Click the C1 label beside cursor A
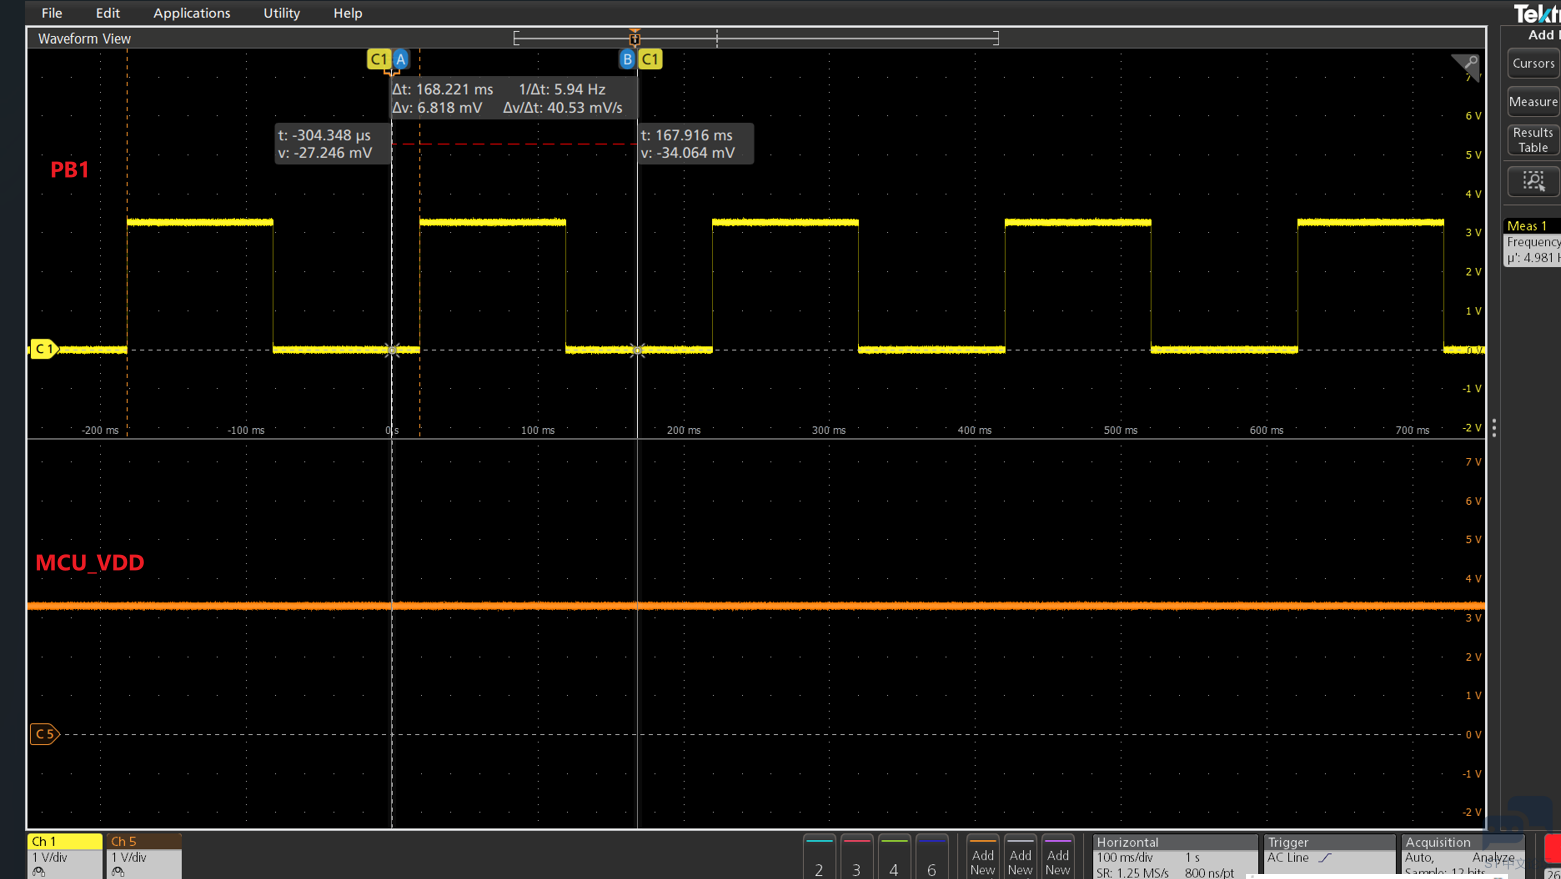Image resolution: width=1561 pixels, height=879 pixels. 379,59
